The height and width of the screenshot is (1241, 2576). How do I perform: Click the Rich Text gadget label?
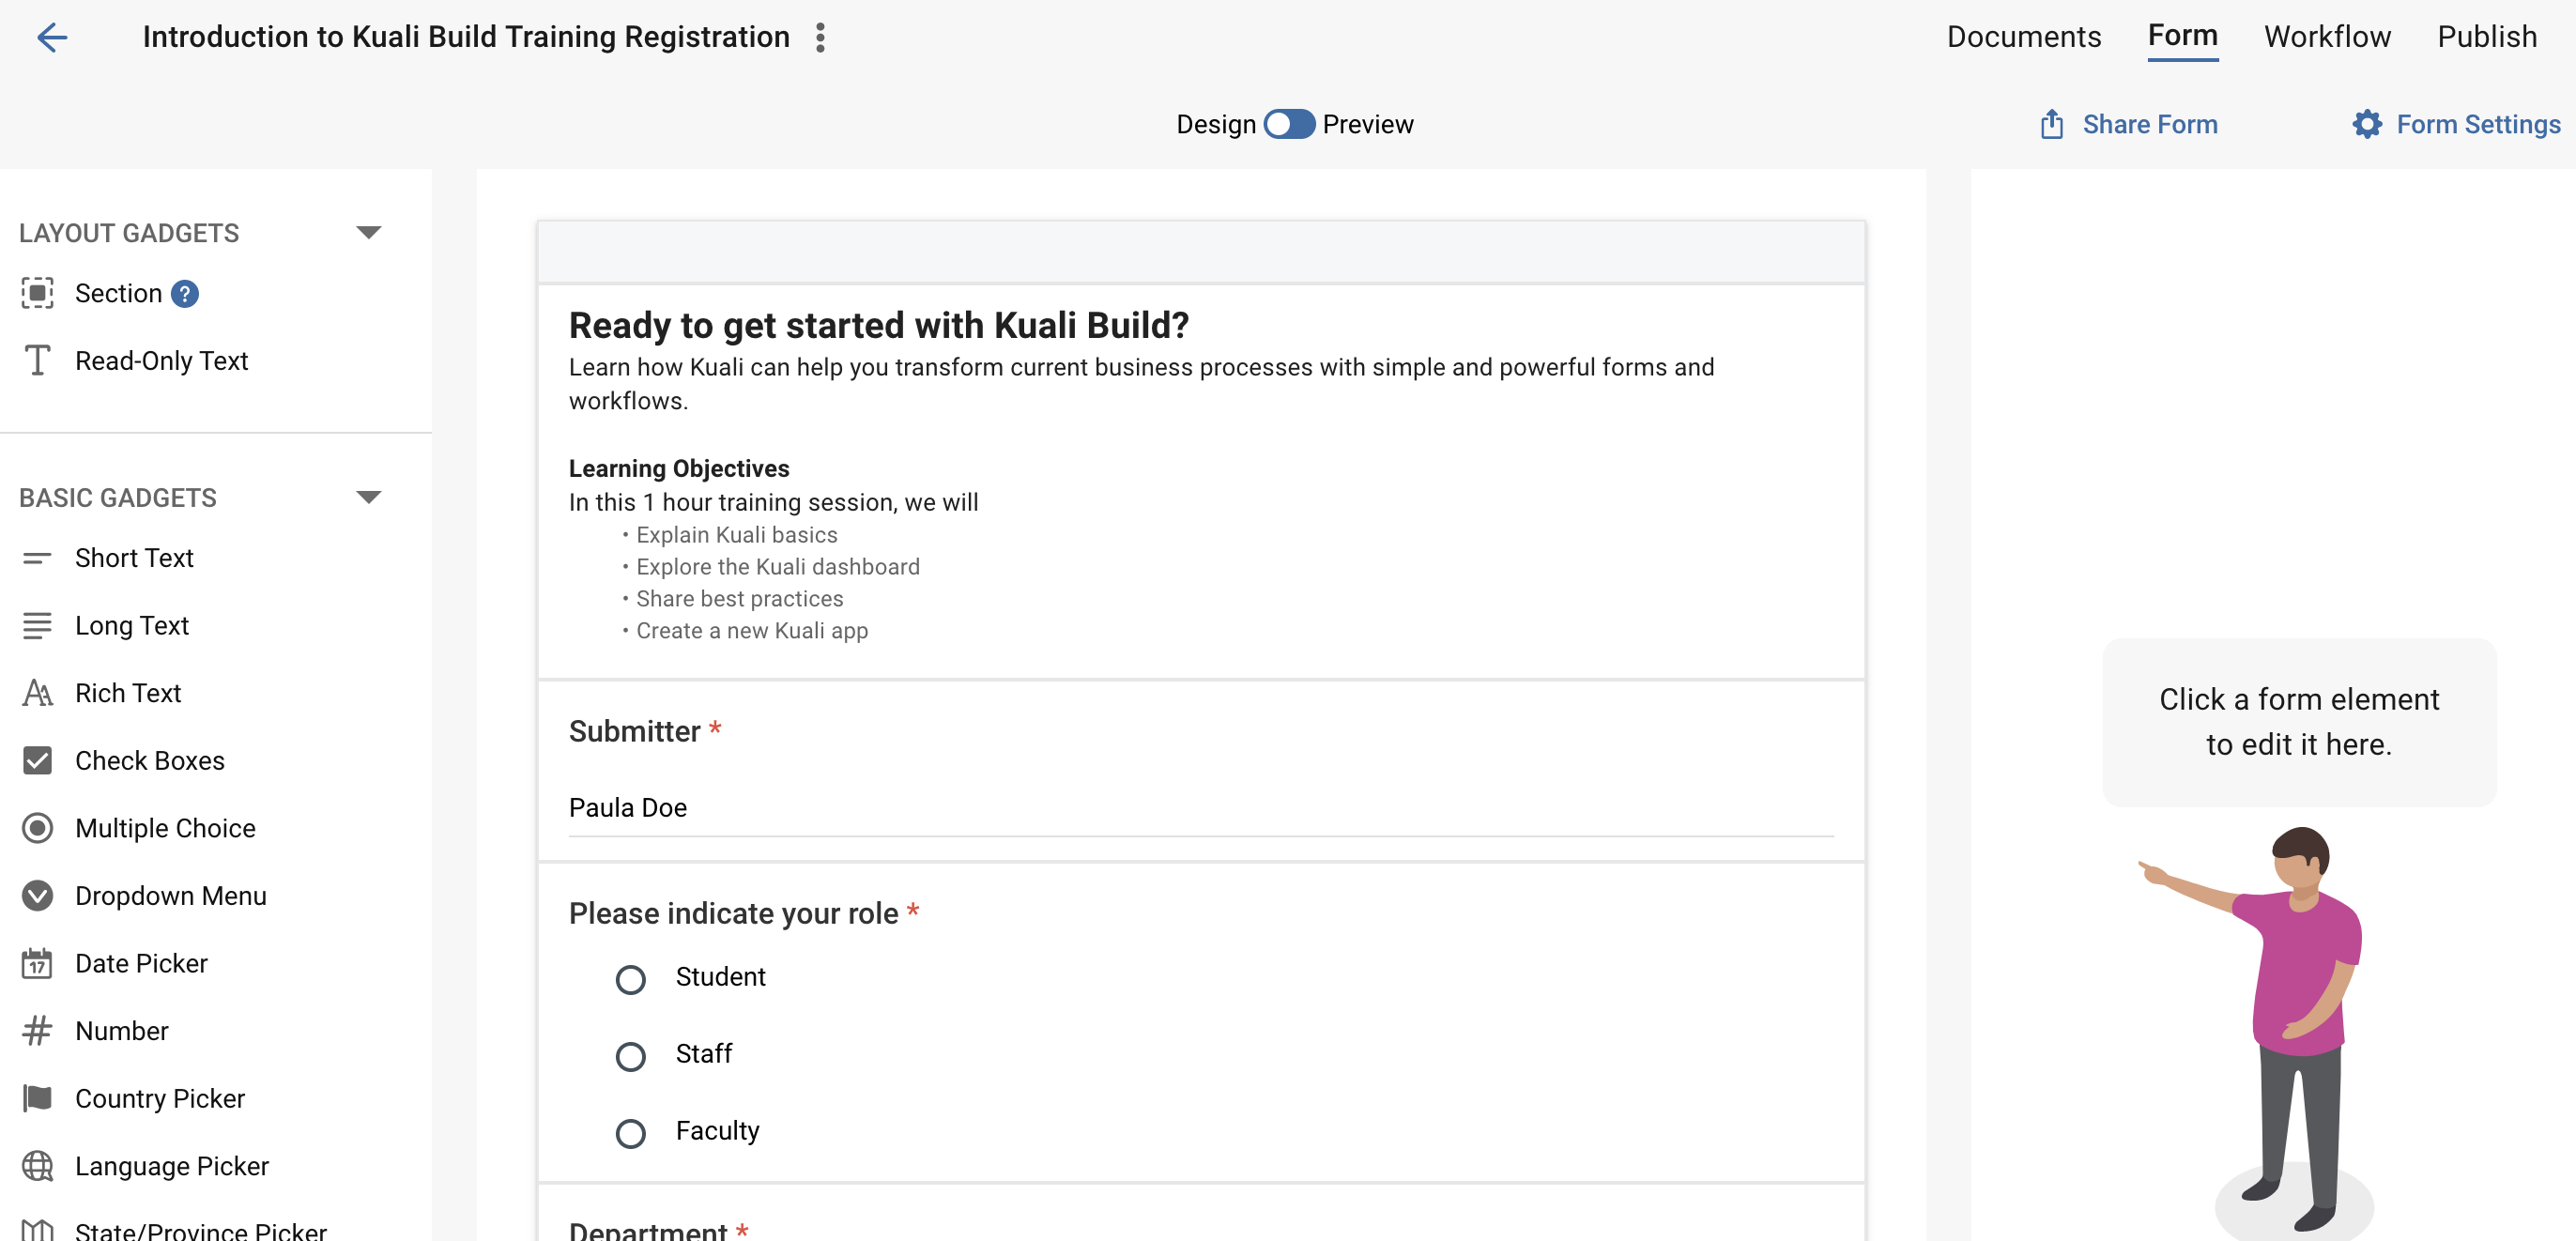click(x=128, y=692)
